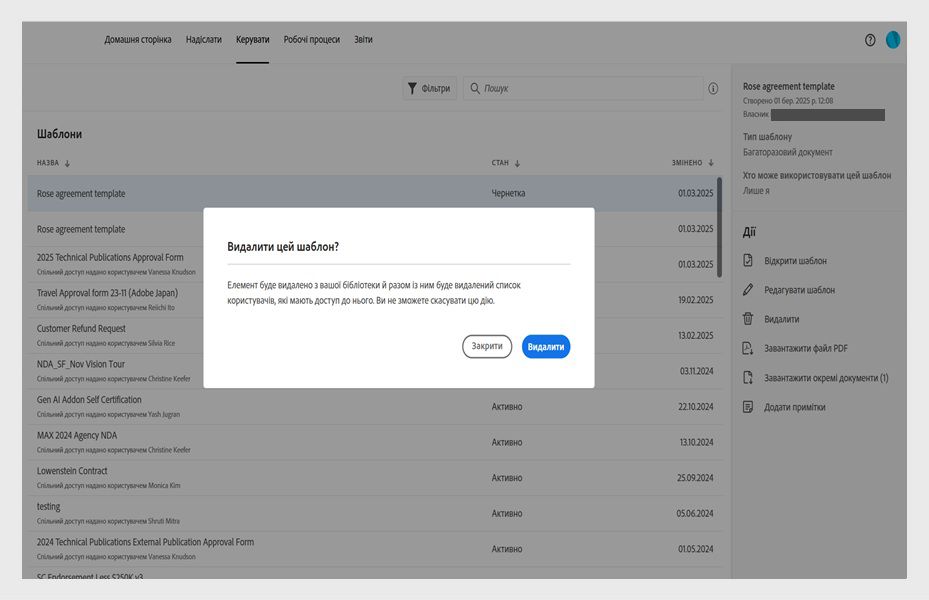Choose Редагувати шаблон action
Screen dimensions: 929x600
click(799, 290)
